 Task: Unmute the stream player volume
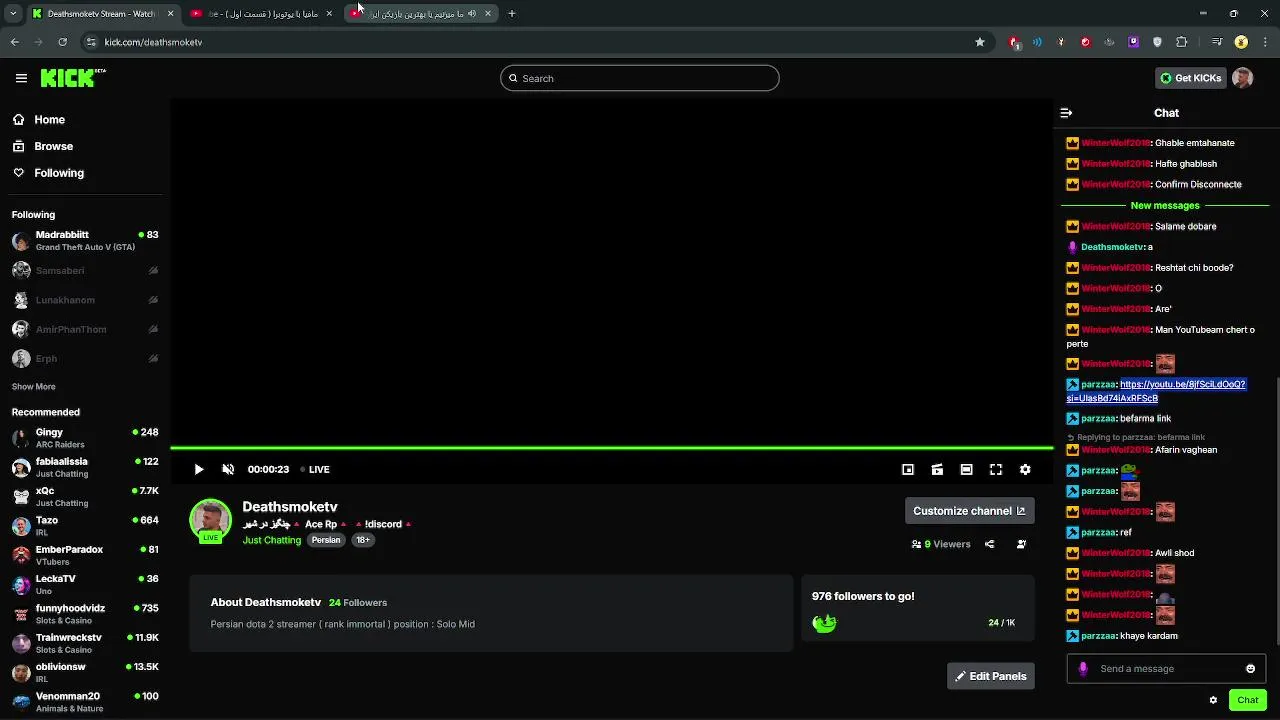[228, 469]
